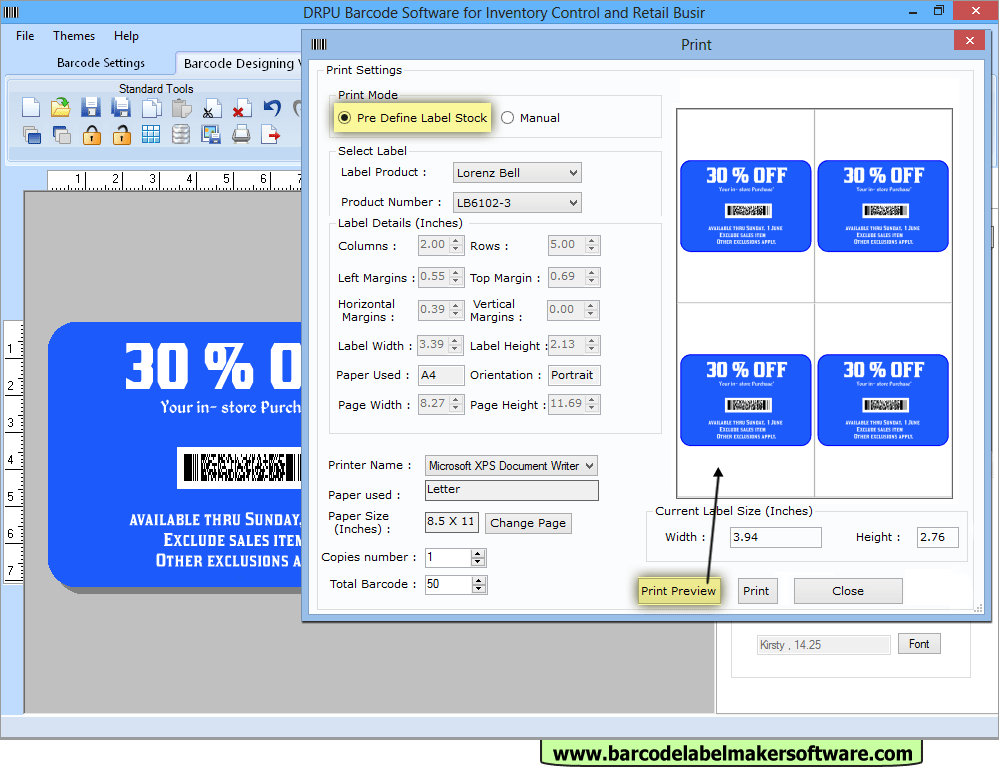
Task: Increase Copies number with the stepper
Action: coord(478,553)
